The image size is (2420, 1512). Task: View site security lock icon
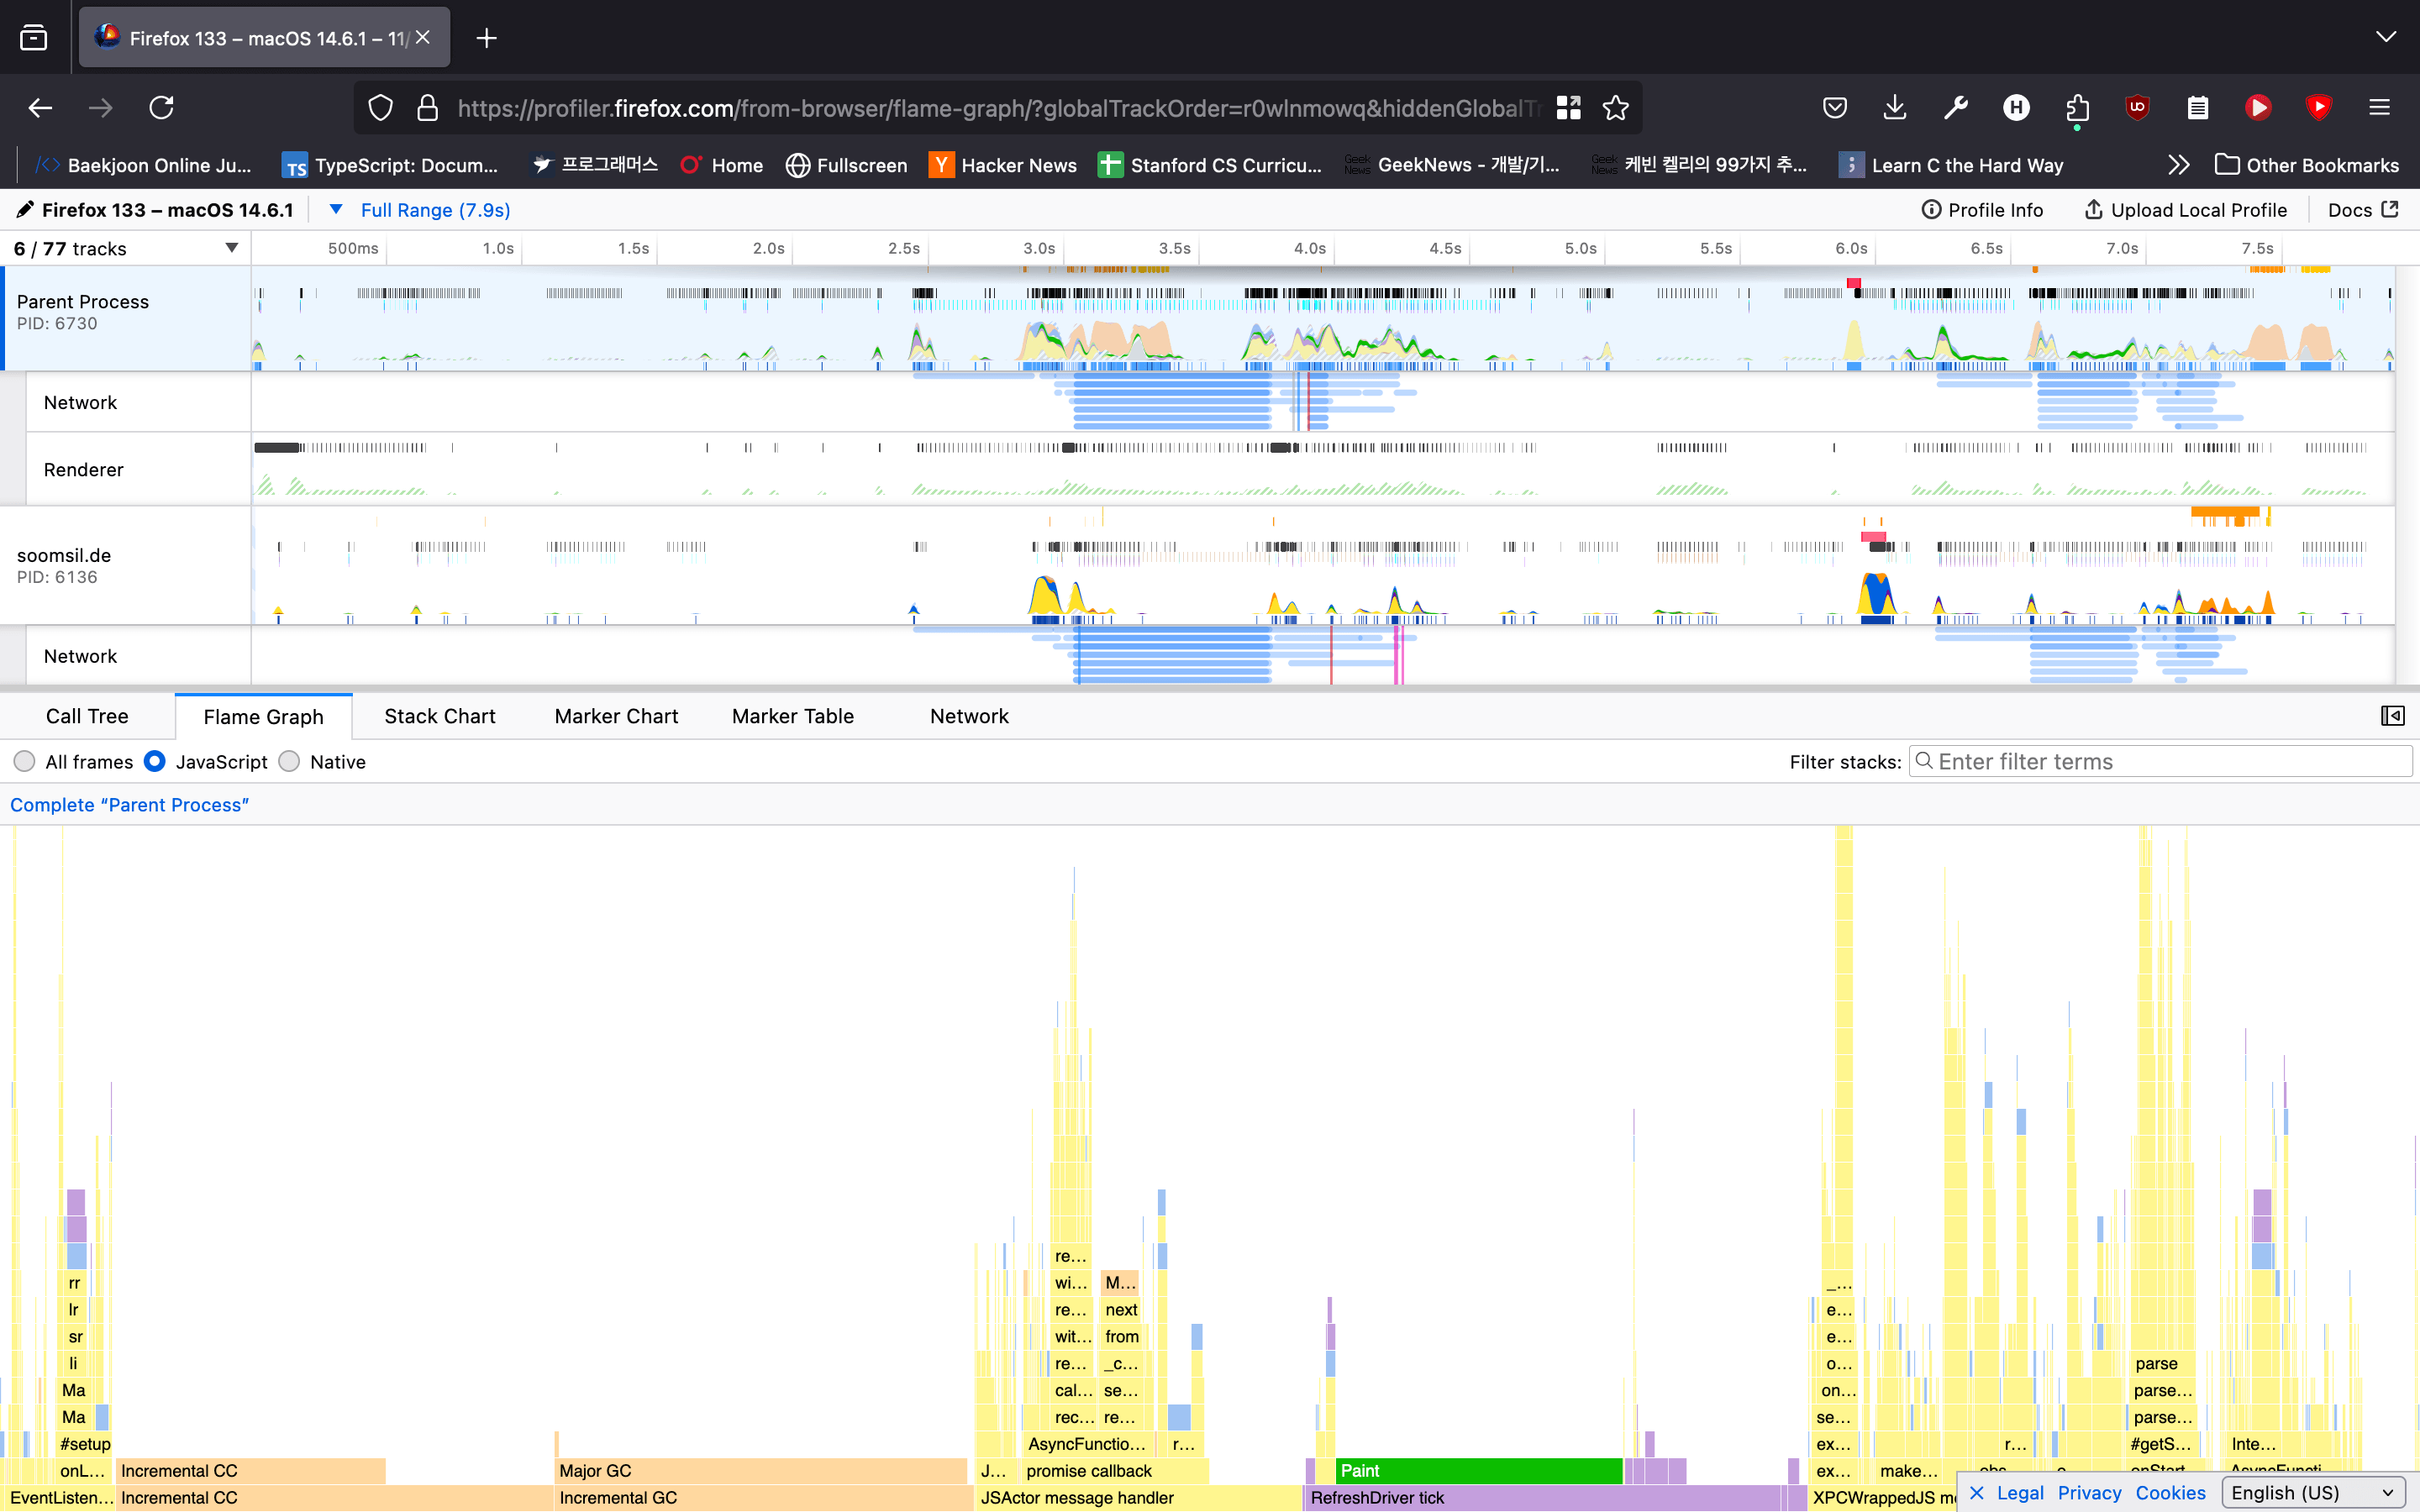tap(427, 107)
